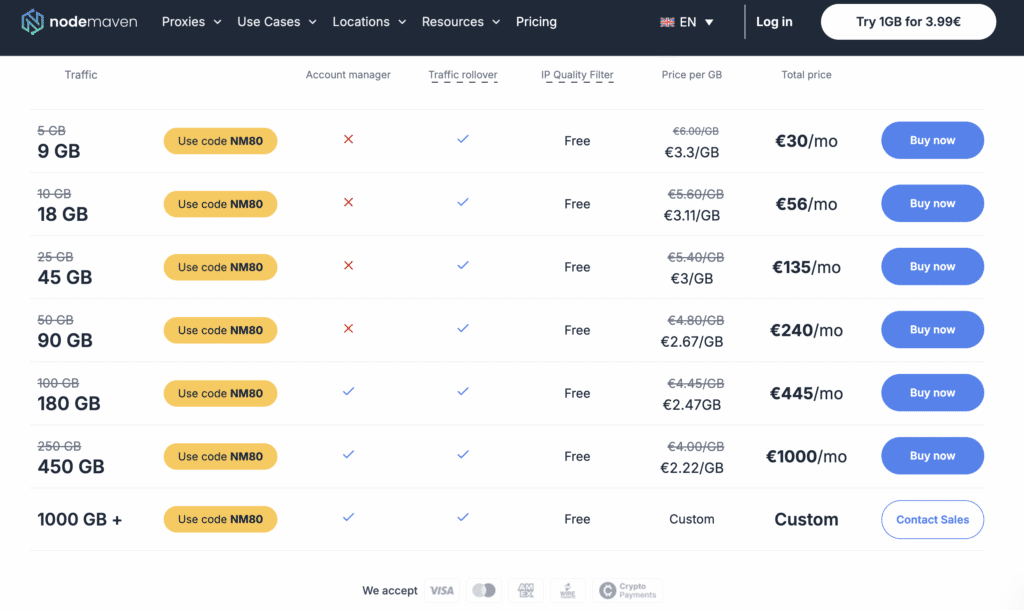Image resolution: width=1024 pixels, height=610 pixels.
Task: Click the NM80 code badge for 90 GB
Action: tap(220, 330)
